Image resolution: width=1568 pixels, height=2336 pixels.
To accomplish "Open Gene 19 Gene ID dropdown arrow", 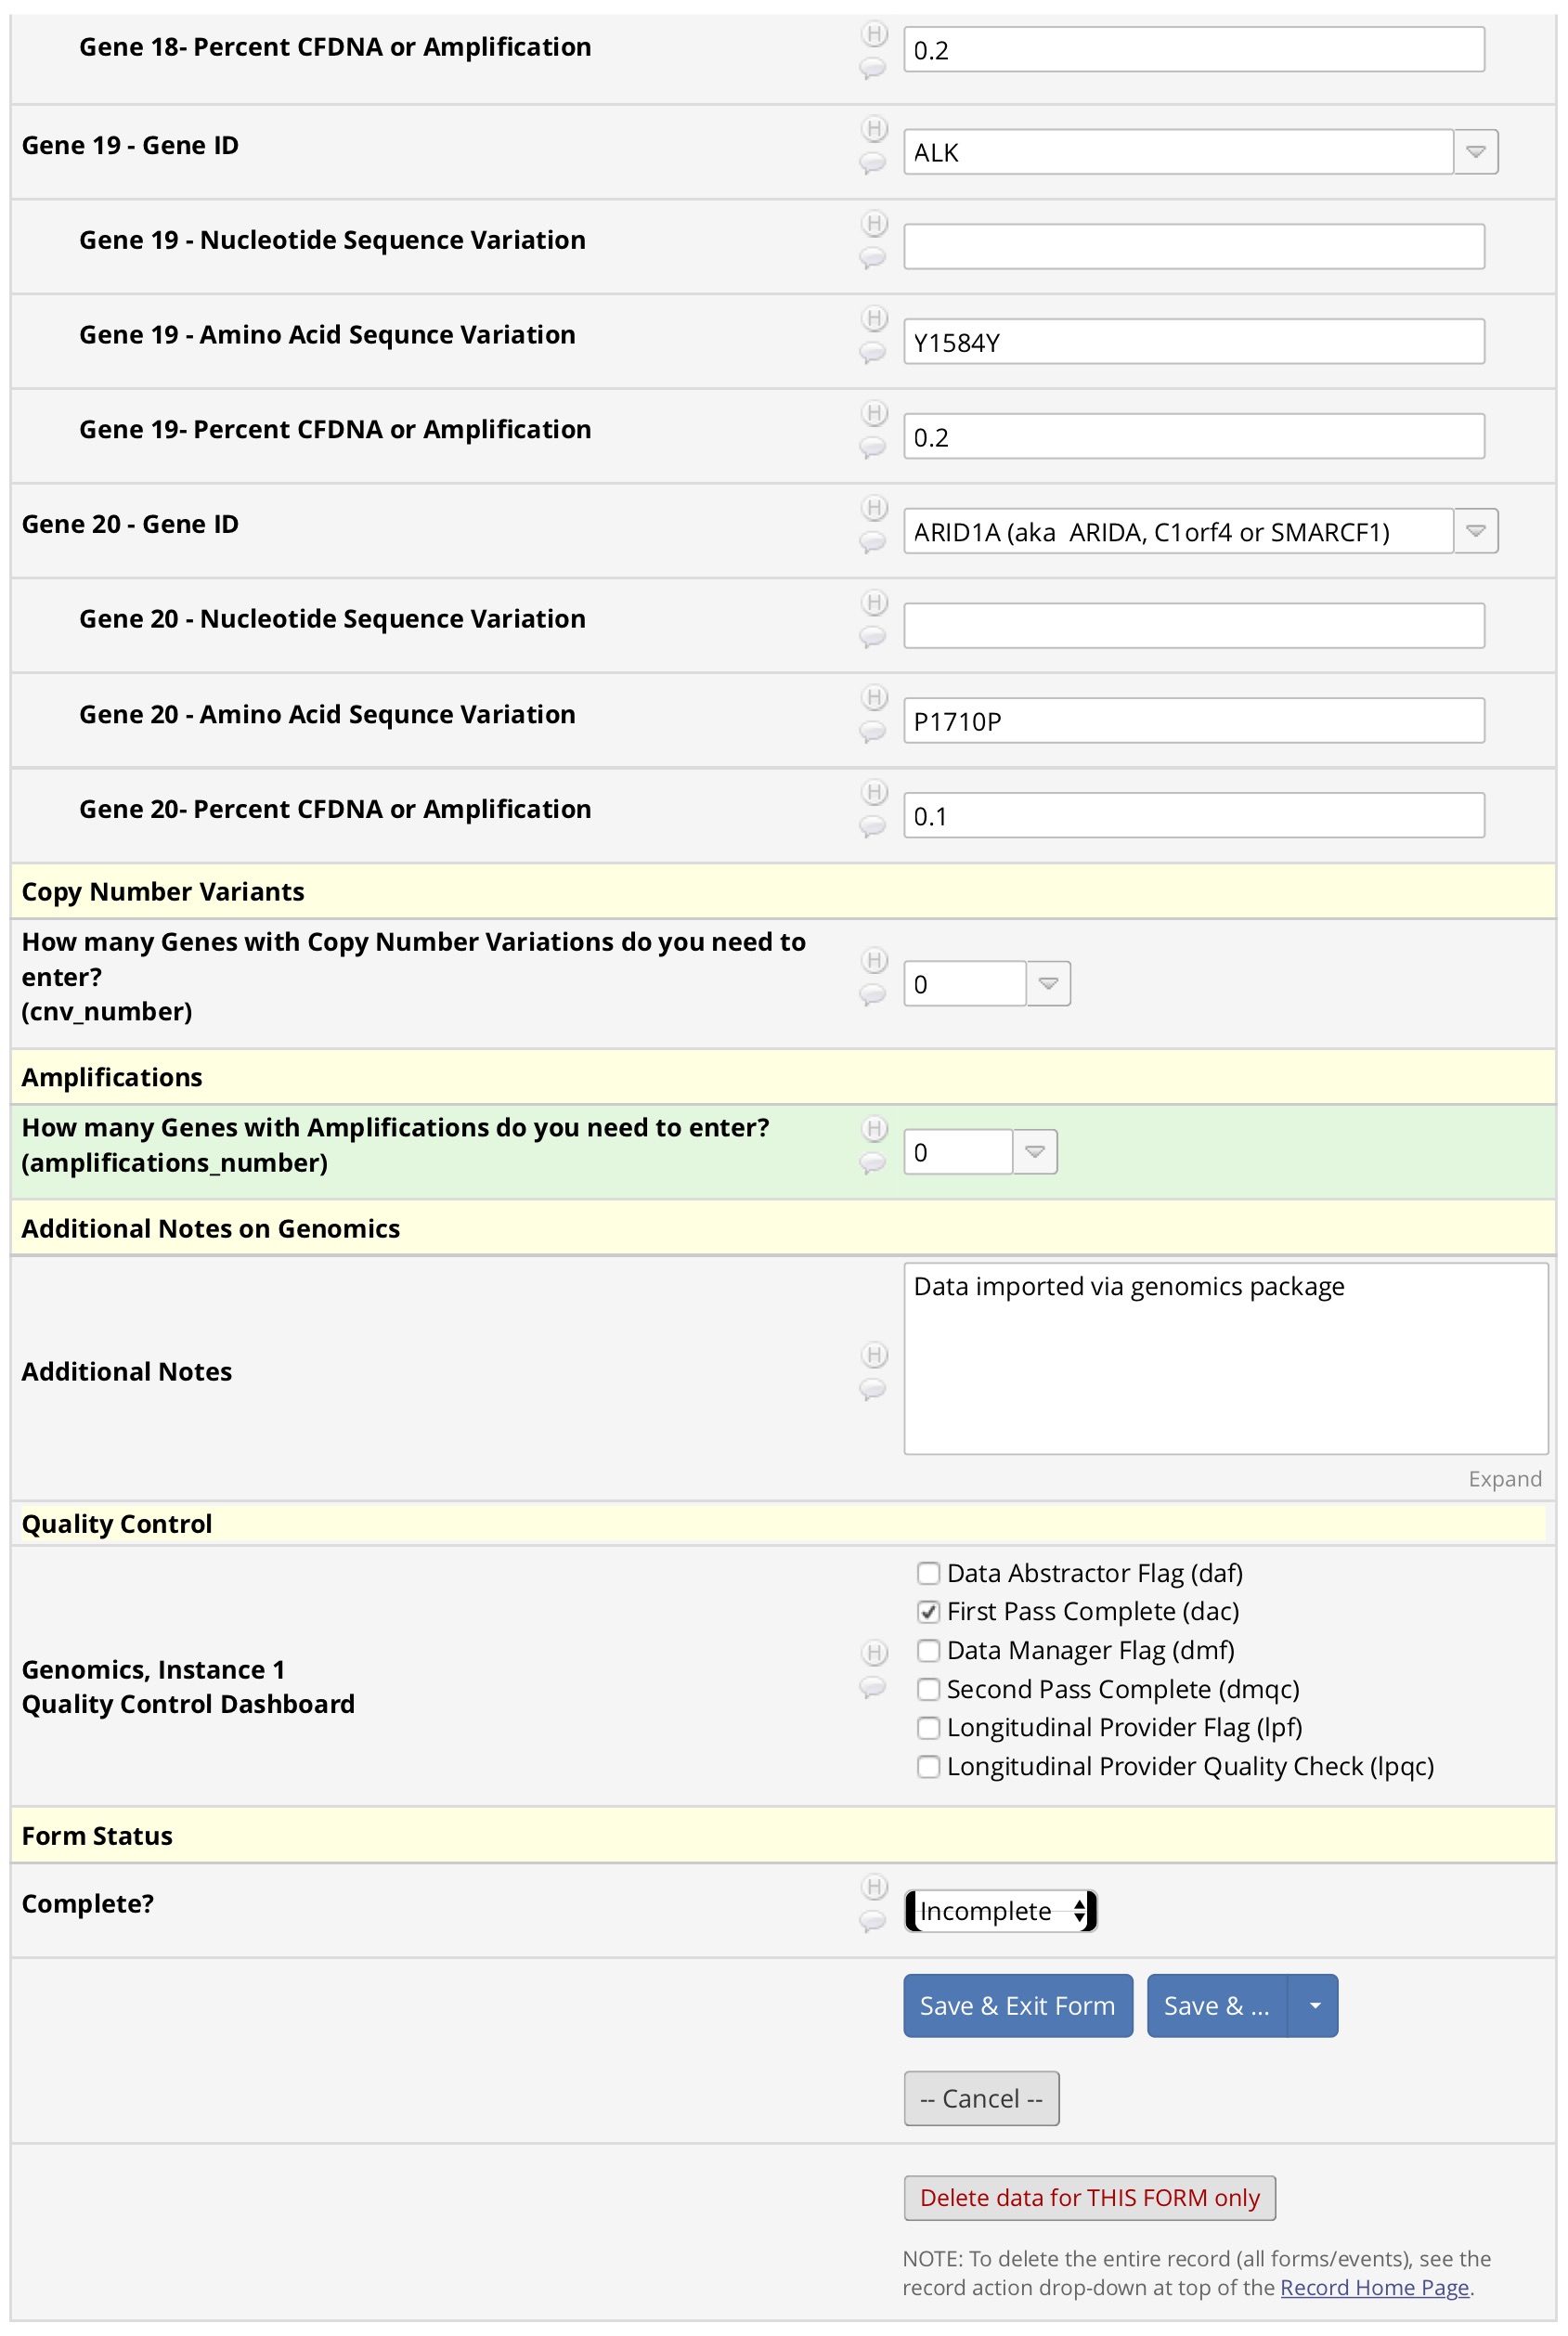I will (1475, 152).
